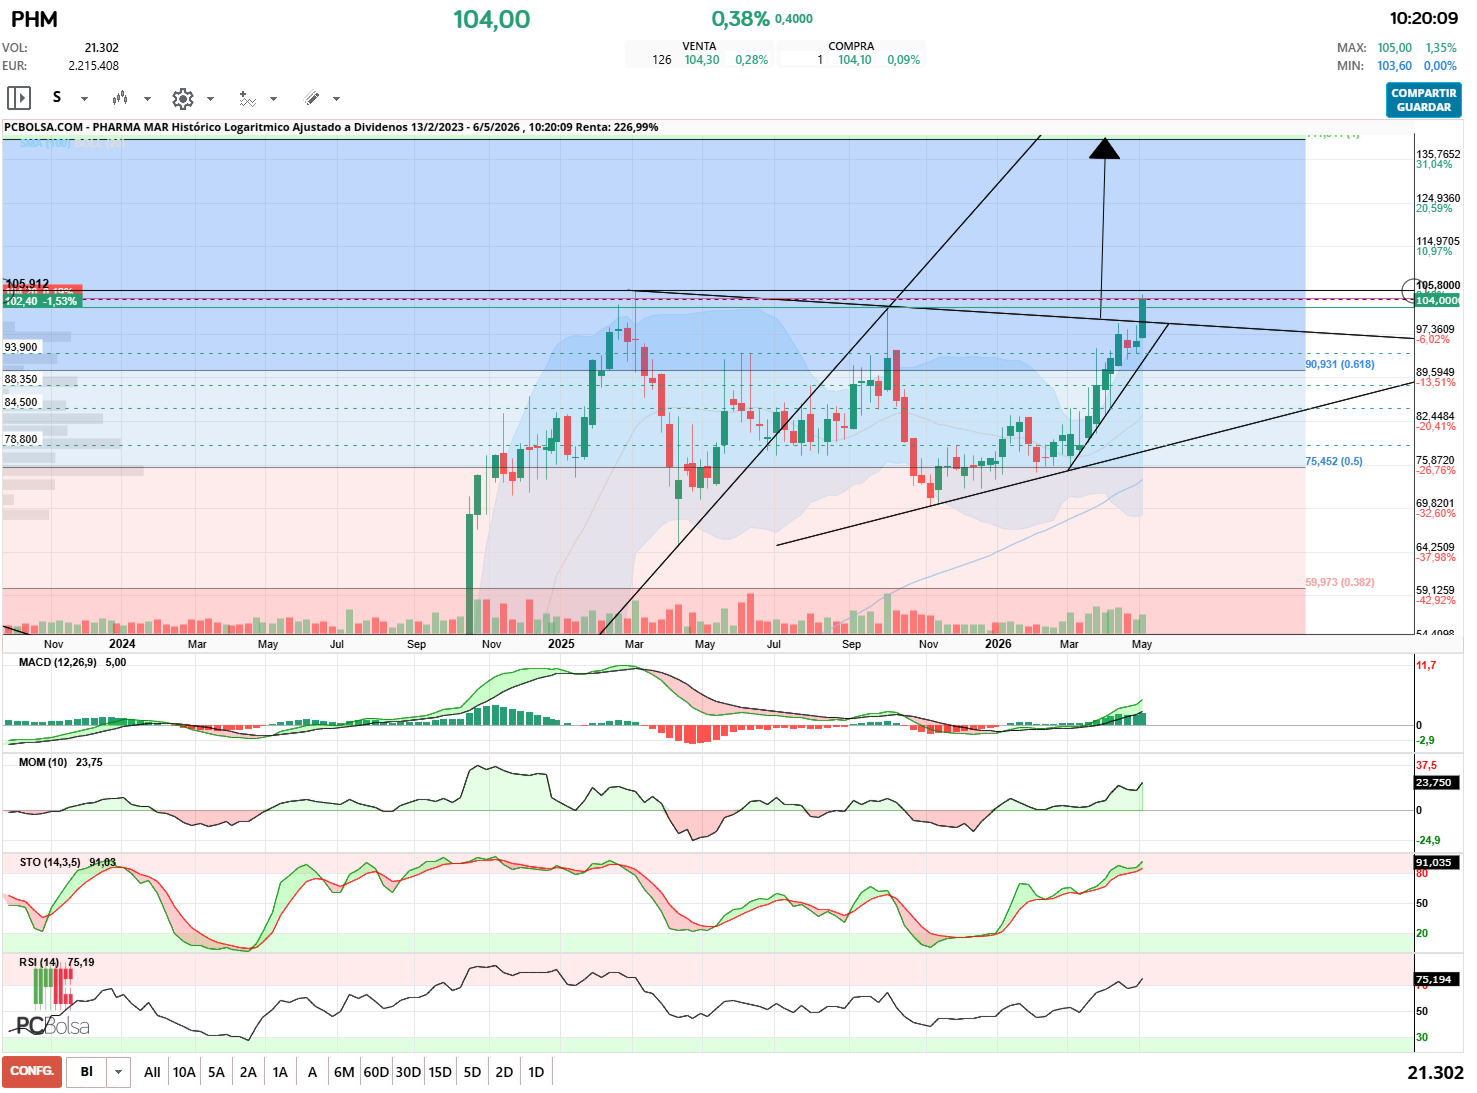Click the black target arrowhead on chart
Screen dimensions: 1477x1093
[x=1104, y=148]
